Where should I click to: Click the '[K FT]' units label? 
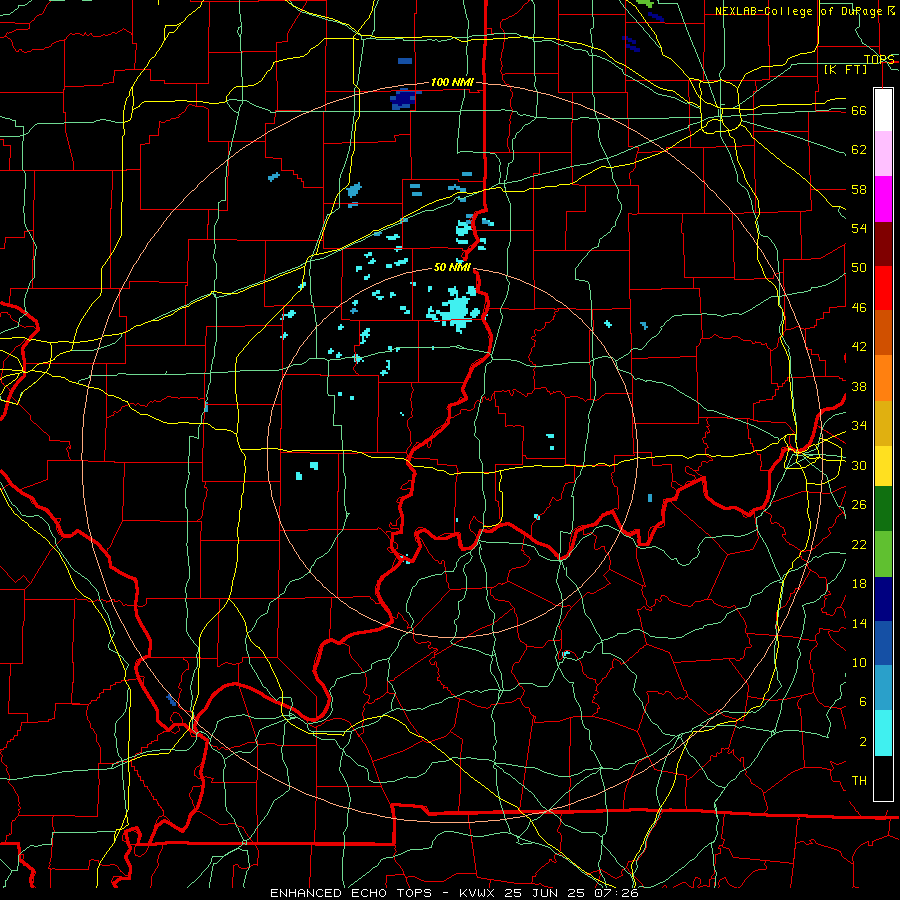(x=845, y=70)
